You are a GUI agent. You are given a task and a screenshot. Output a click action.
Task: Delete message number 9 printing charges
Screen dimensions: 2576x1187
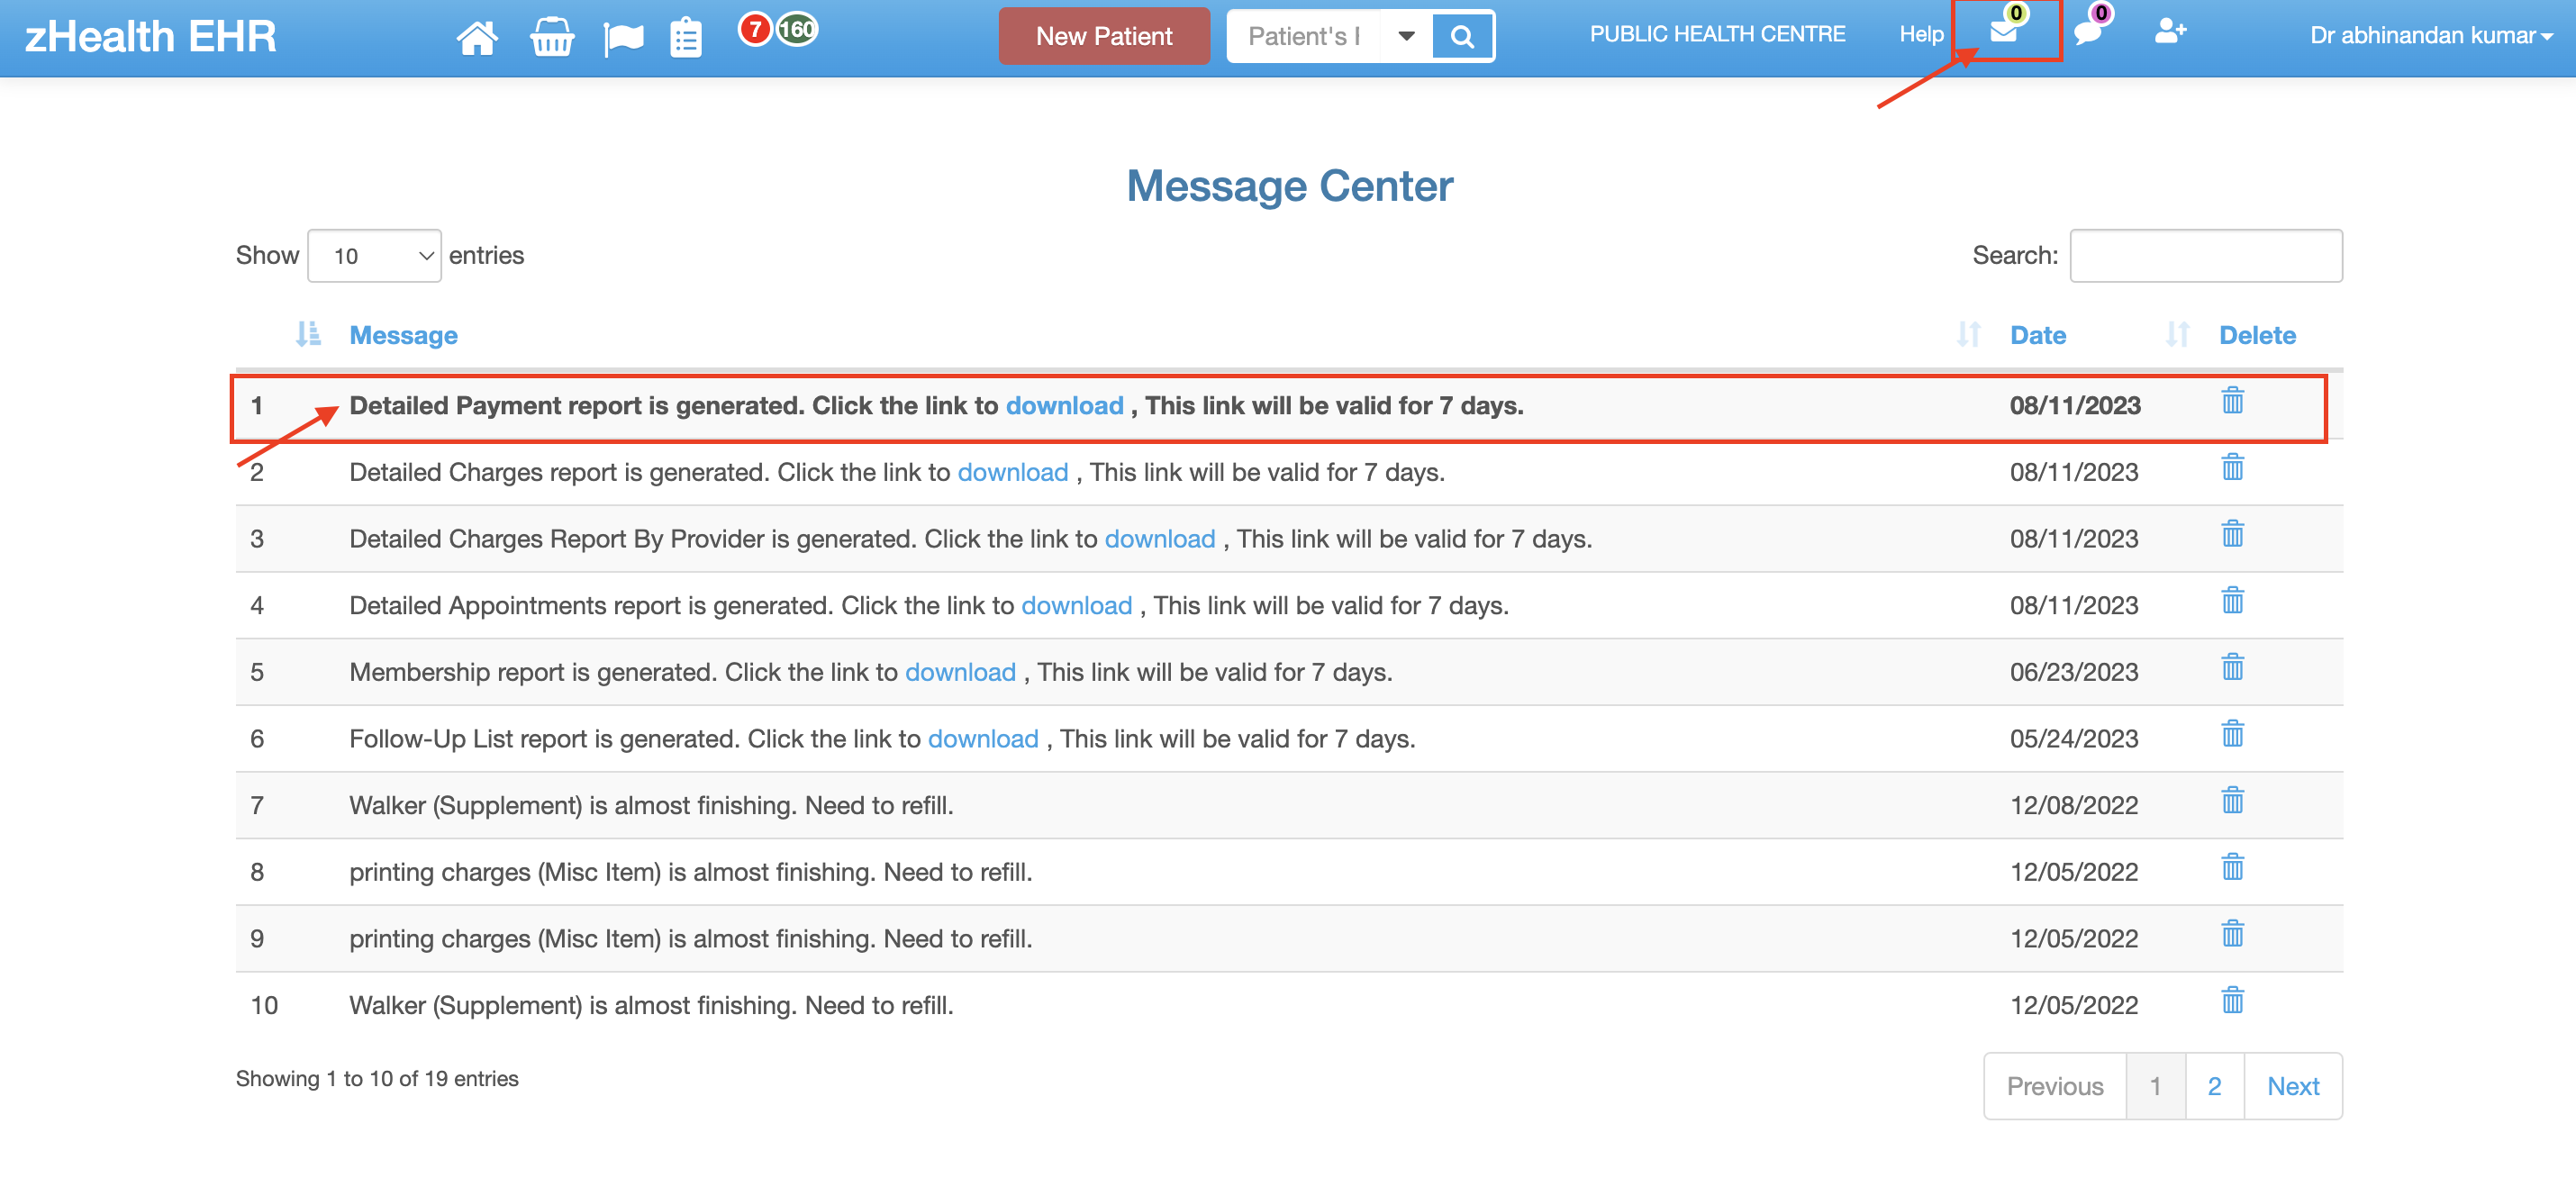click(2232, 934)
